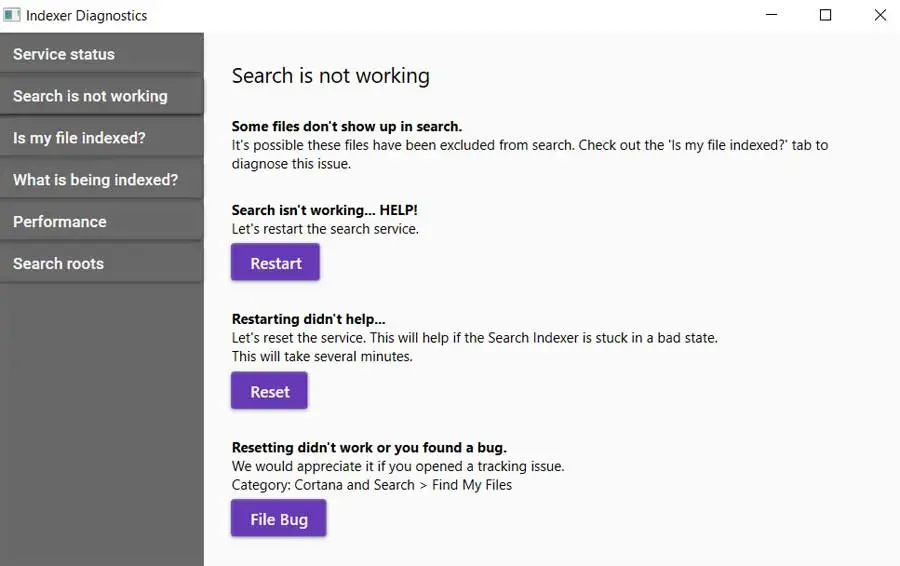Image resolution: width=900 pixels, height=566 pixels.
Task: Click the 'Restarting didn't help...' heading
Action: point(308,319)
